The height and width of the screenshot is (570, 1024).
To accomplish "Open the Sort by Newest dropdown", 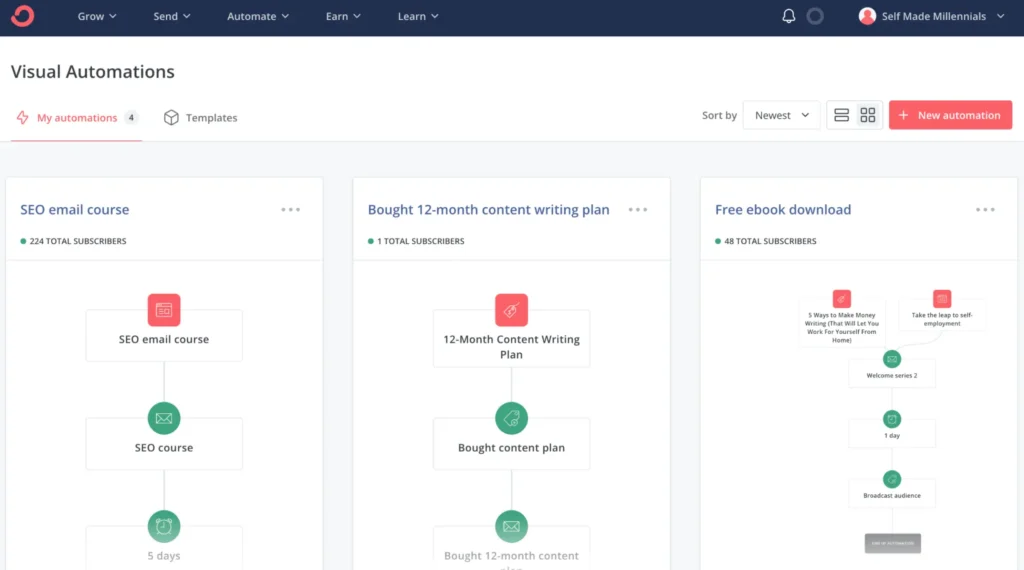I will point(781,115).
